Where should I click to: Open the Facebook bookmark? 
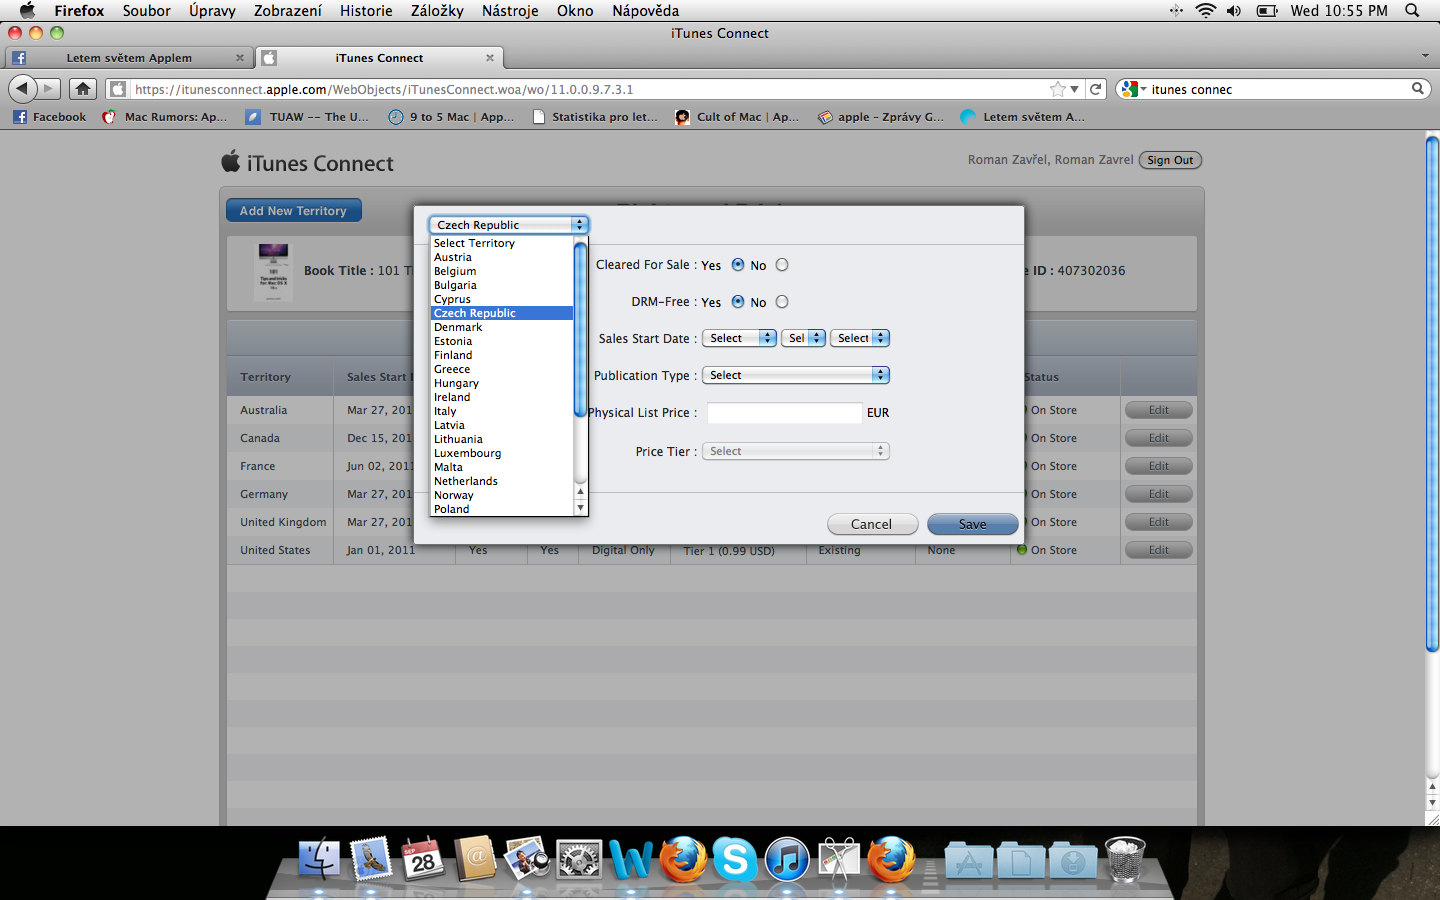pyautogui.click(x=50, y=117)
